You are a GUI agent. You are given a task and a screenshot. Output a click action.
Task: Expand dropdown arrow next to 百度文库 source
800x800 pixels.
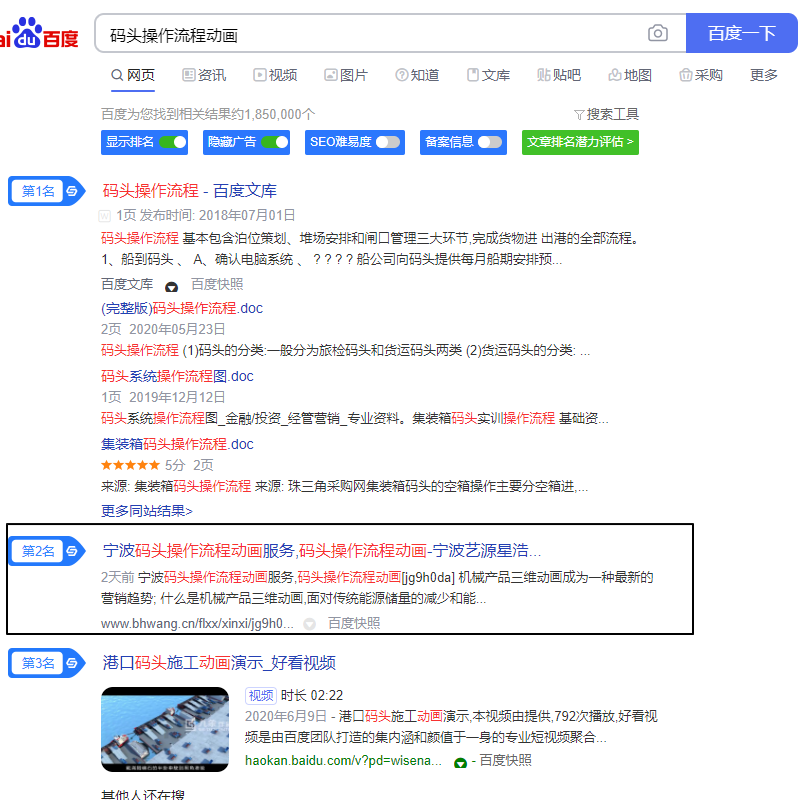point(171,287)
